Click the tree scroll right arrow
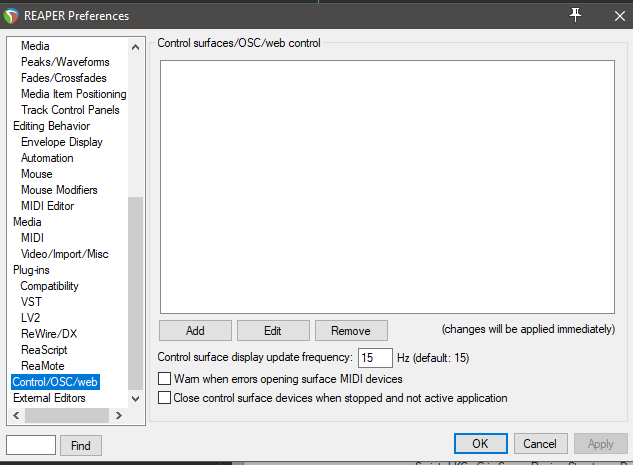Viewport: 633px width, 465px height. 118,415
